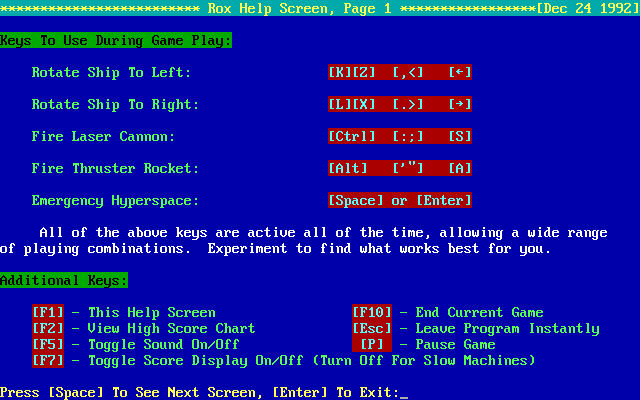
Task: Click the [Ctrl] [:;] [S] key box
Action: click(x=400, y=136)
